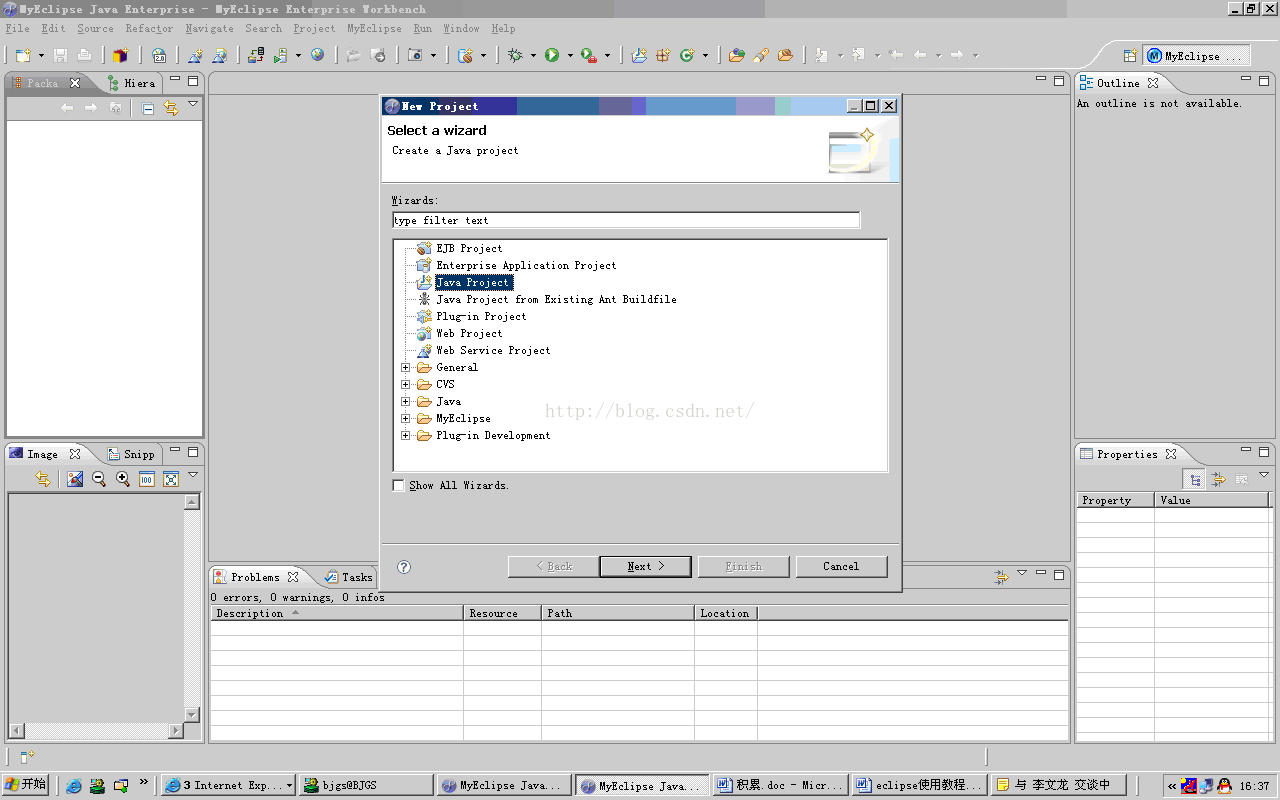Image resolution: width=1280 pixels, height=800 pixels.
Task: Click the camera capture icon in toolbar
Action: [x=416, y=56]
